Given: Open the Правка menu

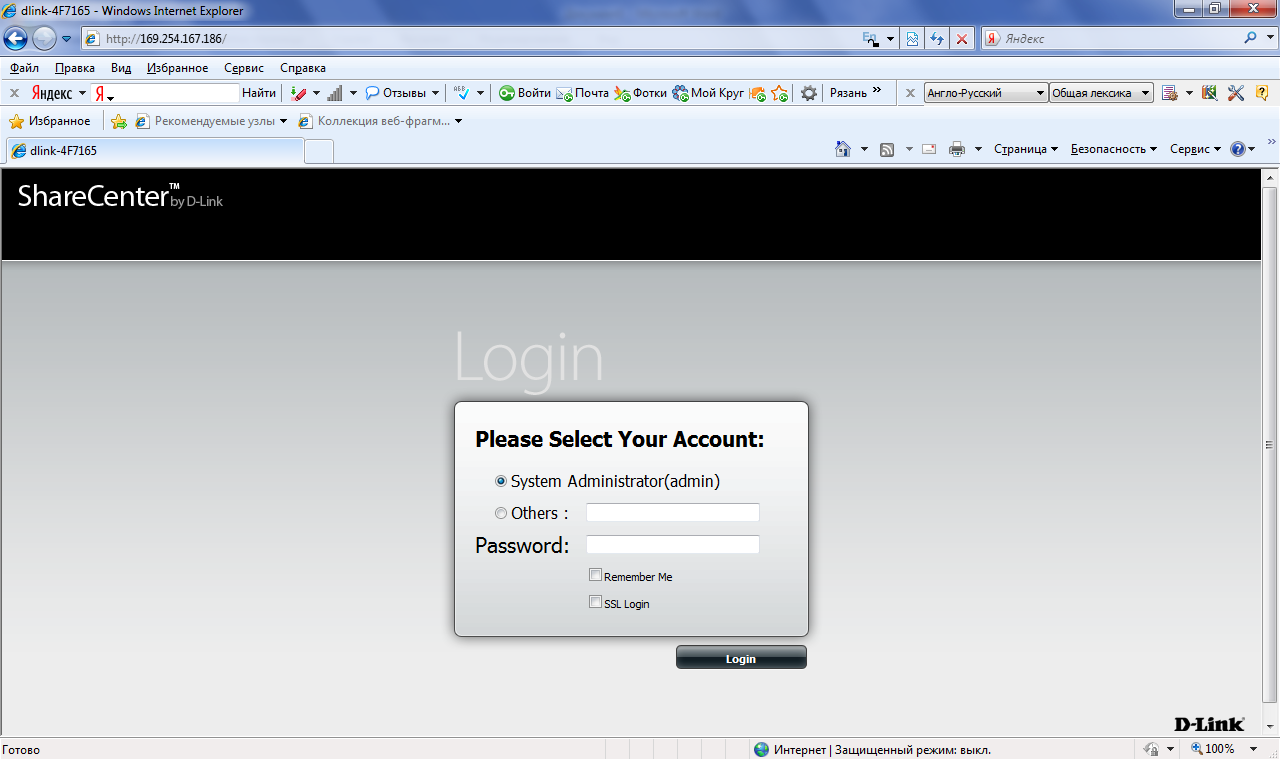Looking at the screenshot, I should [x=75, y=68].
